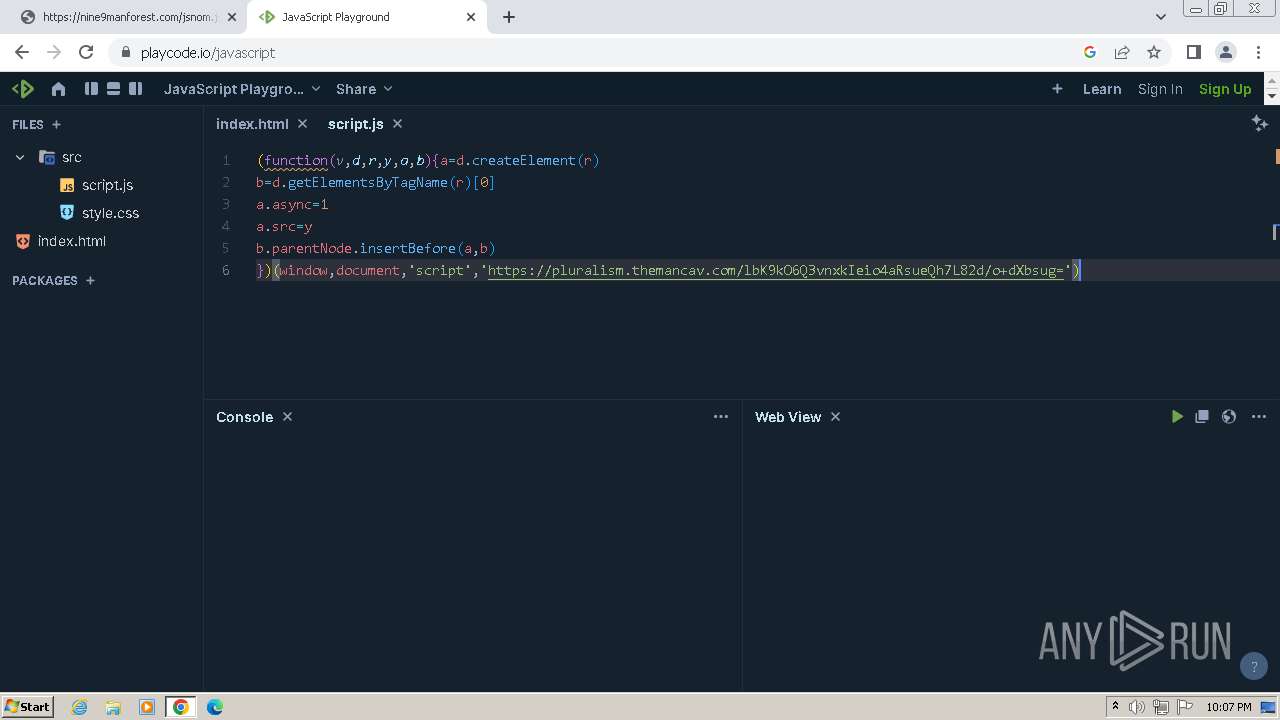The image size is (1280, 720).
Task: Open style.css in the file tree
Action: coord(110,213)
